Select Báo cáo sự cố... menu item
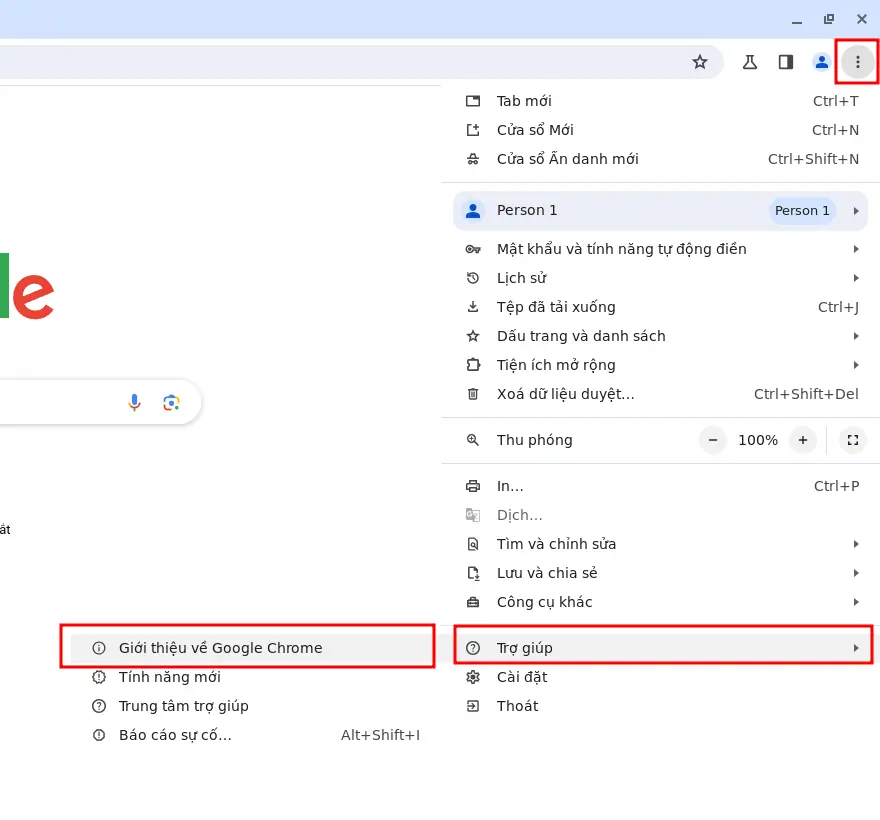Screen dimensions: 880x820 [x=251, y=735]
